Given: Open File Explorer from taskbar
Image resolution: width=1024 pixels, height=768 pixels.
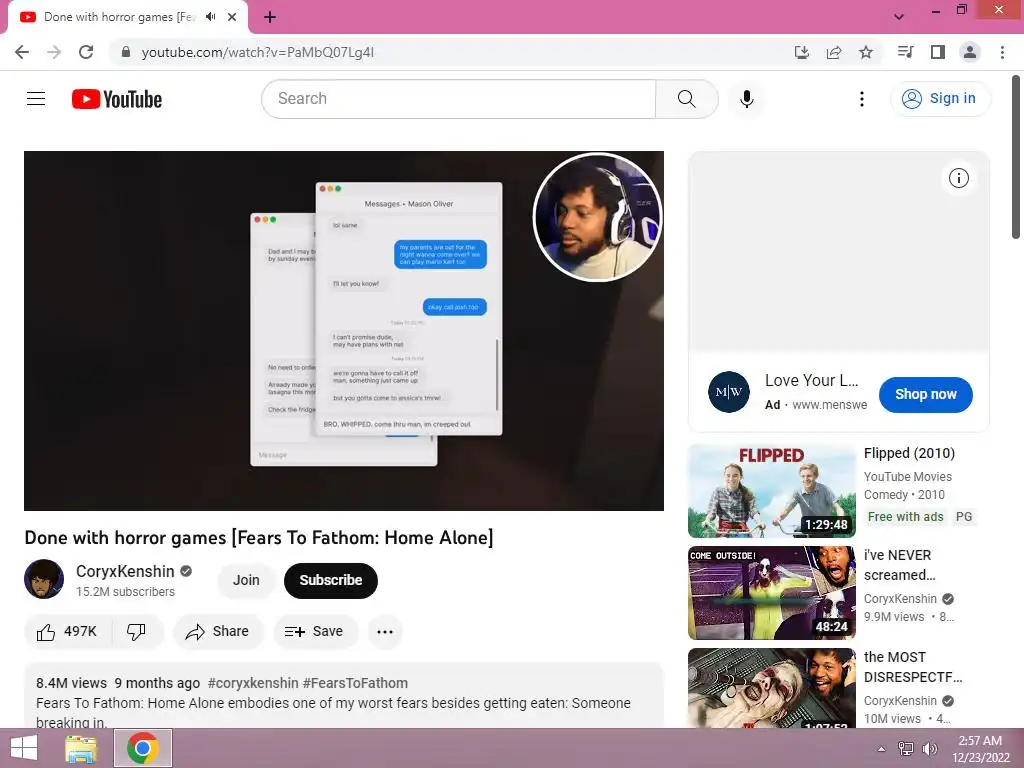Looking at the screenshot, I should coord(81,748).
